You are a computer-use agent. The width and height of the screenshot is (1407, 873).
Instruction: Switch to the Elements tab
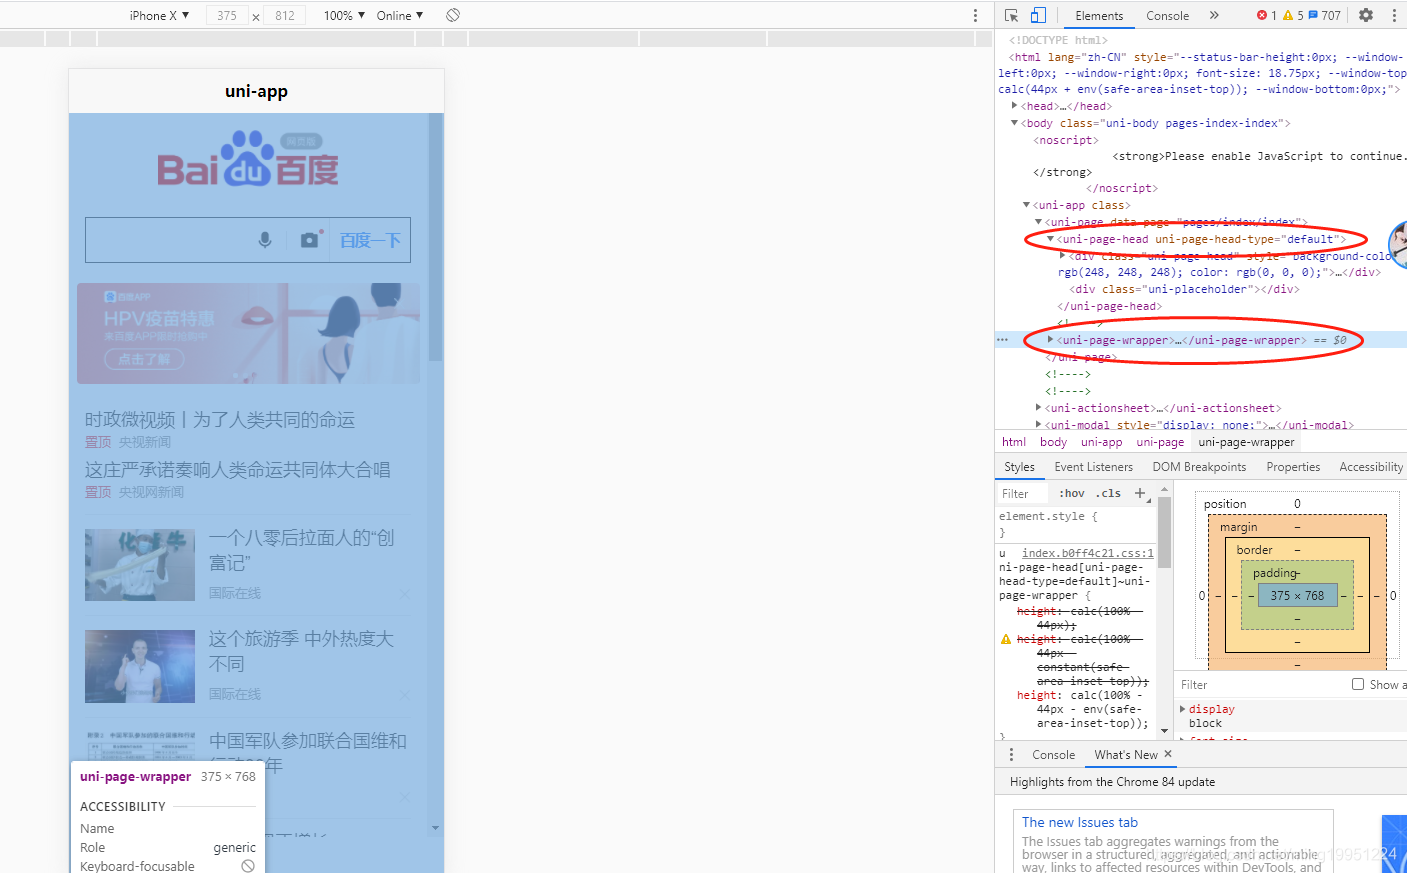[x=1099, y=15]
